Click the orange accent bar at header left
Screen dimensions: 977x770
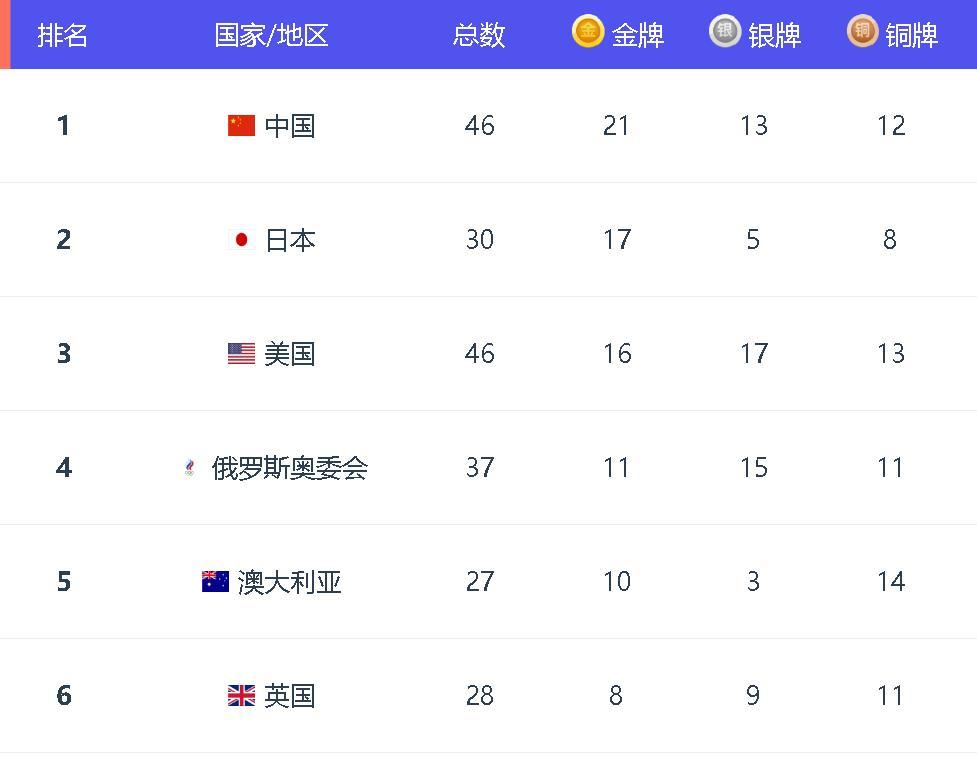(5, 34)
